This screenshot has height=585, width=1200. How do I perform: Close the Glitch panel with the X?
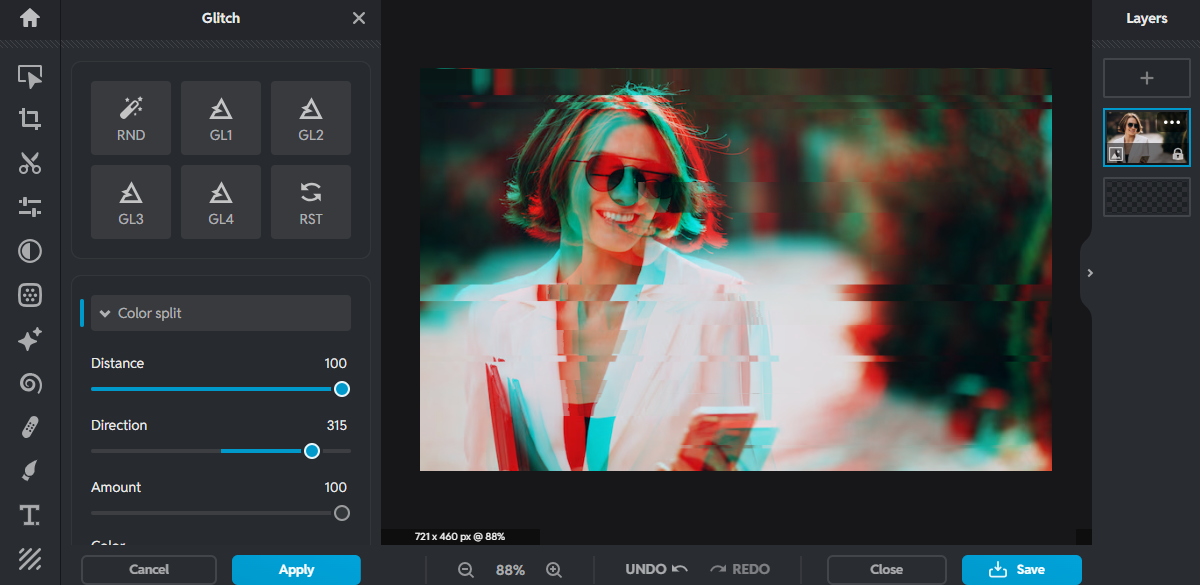point(359,18)
